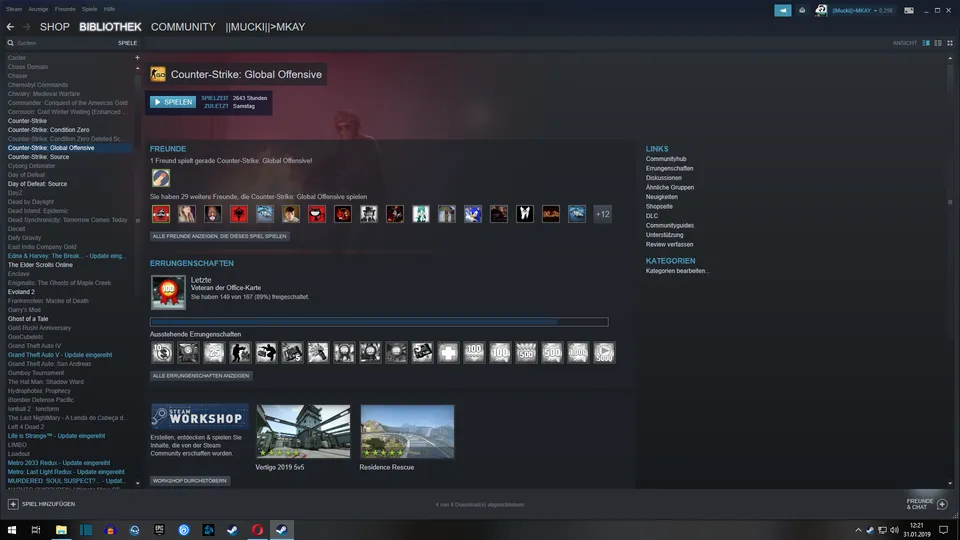Select Day of Defeat: Source in list
Viewport: 960px width, 540px height.
click(x=37, y=184)
